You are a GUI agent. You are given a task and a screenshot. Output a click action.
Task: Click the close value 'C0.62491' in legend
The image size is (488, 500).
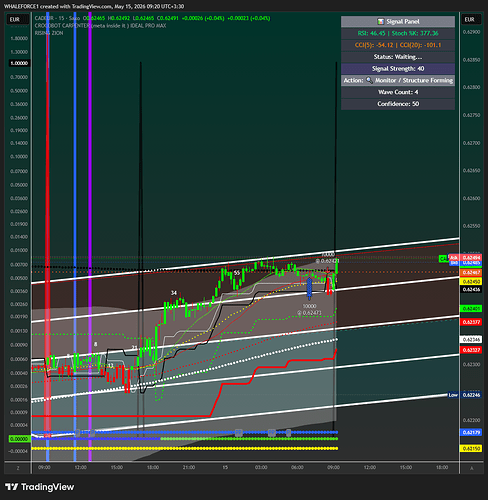168,18
